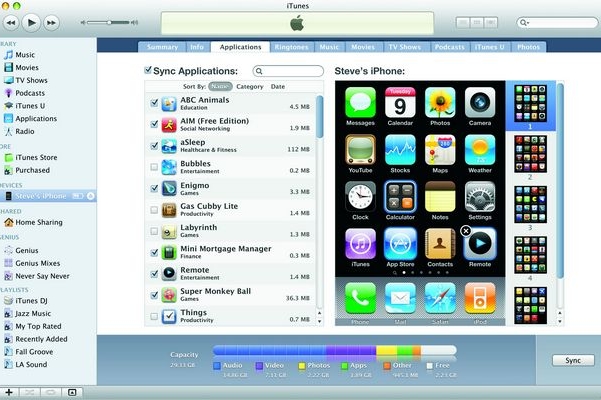Select the Settings gear app icon
Screen dimensions: 601x400
tap(480, 197)
